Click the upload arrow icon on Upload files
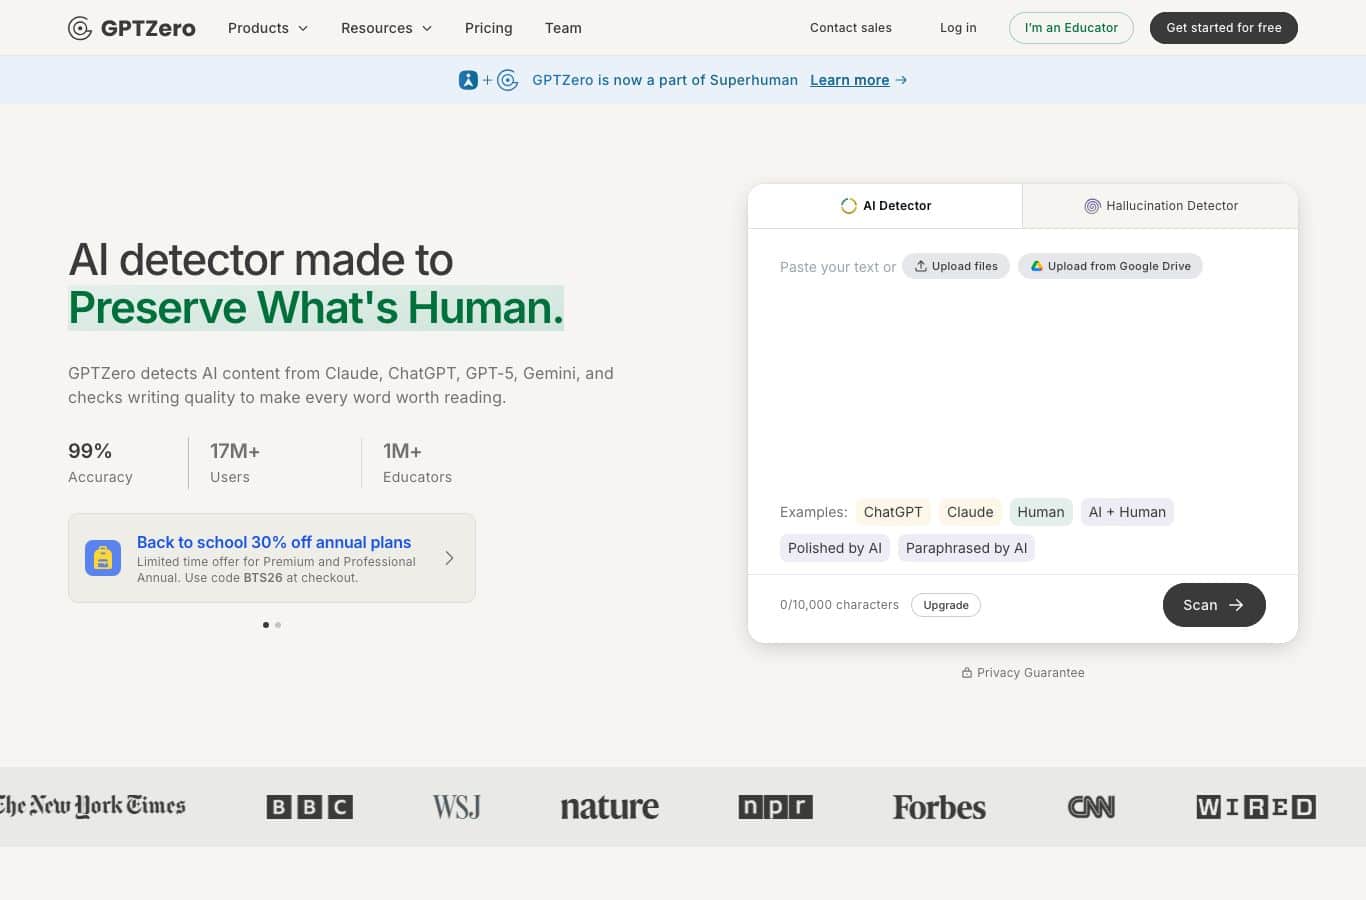 click(921, 266)
